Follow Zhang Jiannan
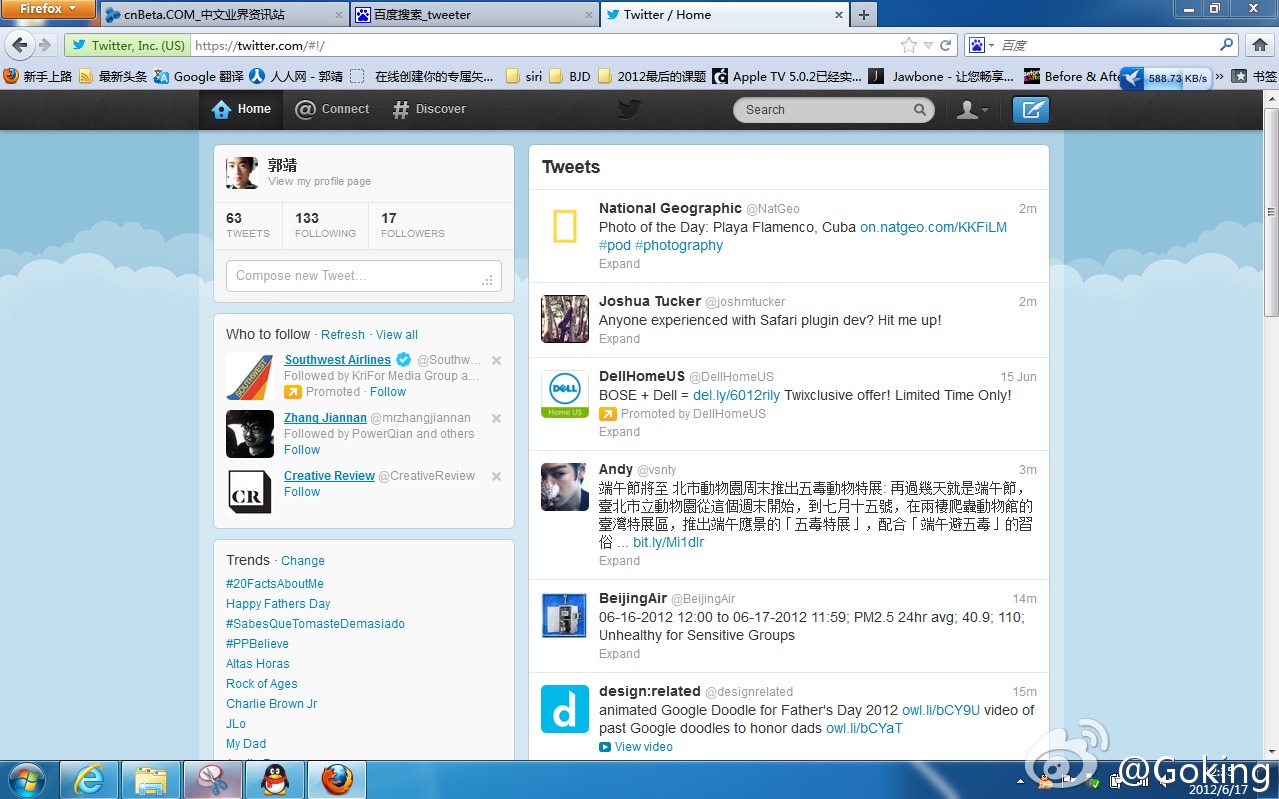The width and height of the screenshot is (1279, 799). [x=302, y=450]
